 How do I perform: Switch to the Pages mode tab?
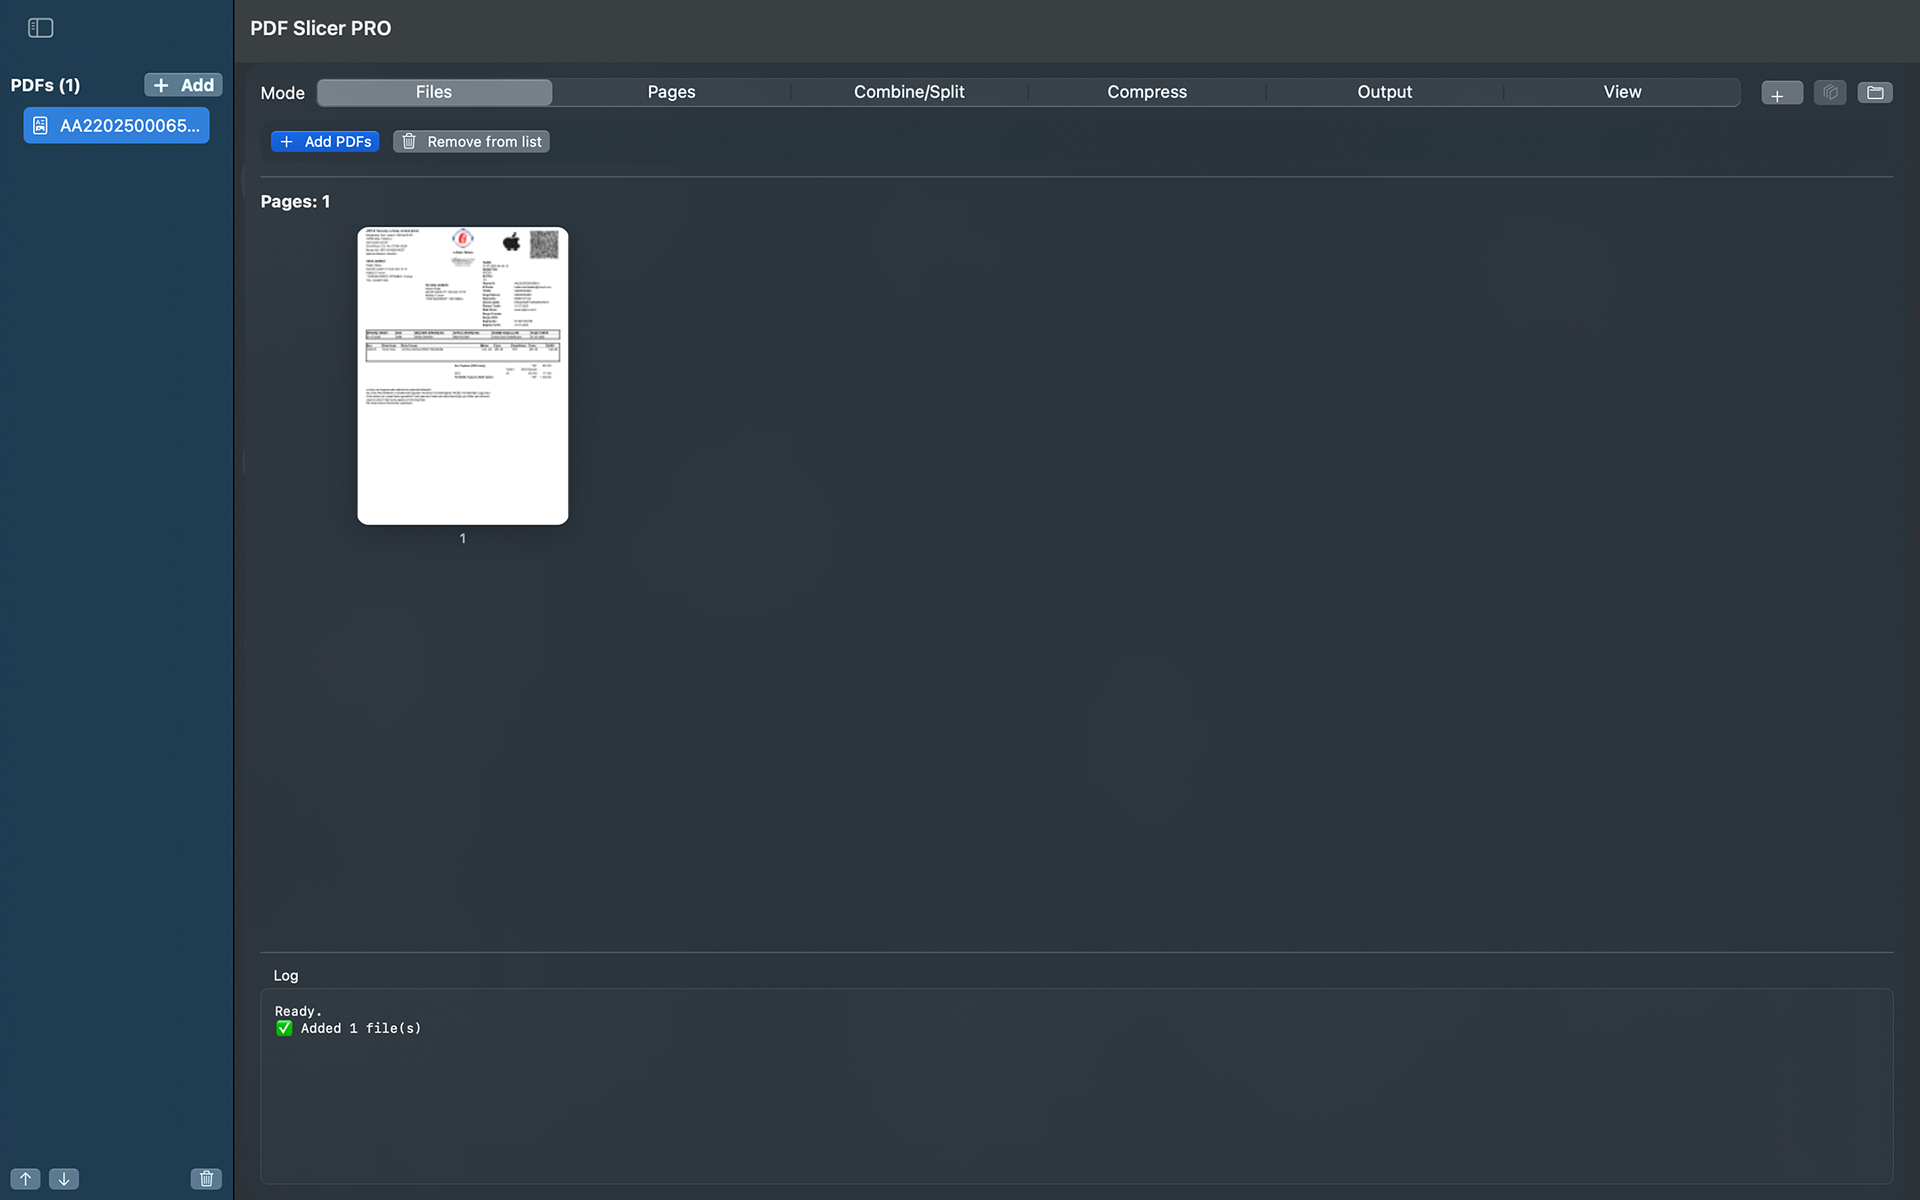pos(671,92)
